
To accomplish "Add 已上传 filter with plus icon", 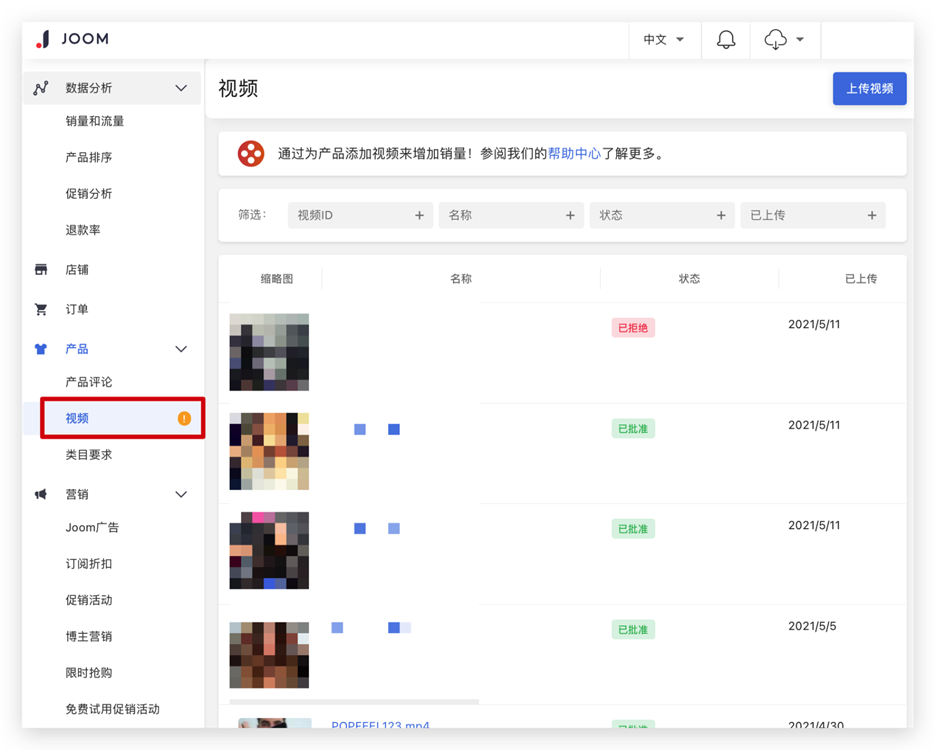I will 872,215.
